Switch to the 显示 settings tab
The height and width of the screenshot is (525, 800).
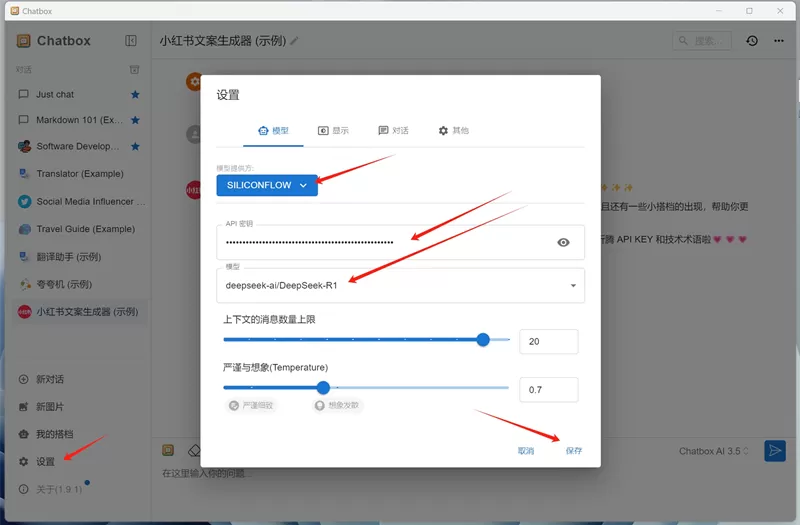333,131
